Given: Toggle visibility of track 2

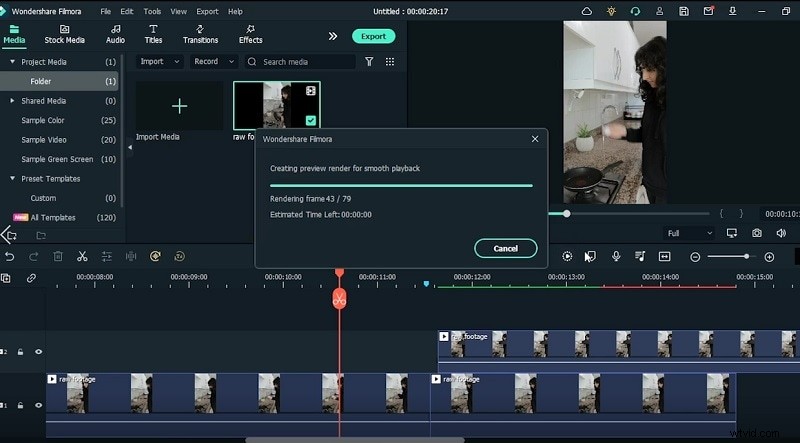Looking at the screenshot, I should 38,352.
